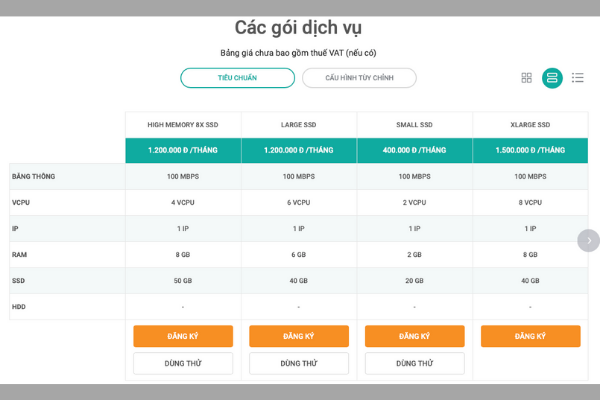
Task: Click the SSD row label
Action: tap(18, 281)
